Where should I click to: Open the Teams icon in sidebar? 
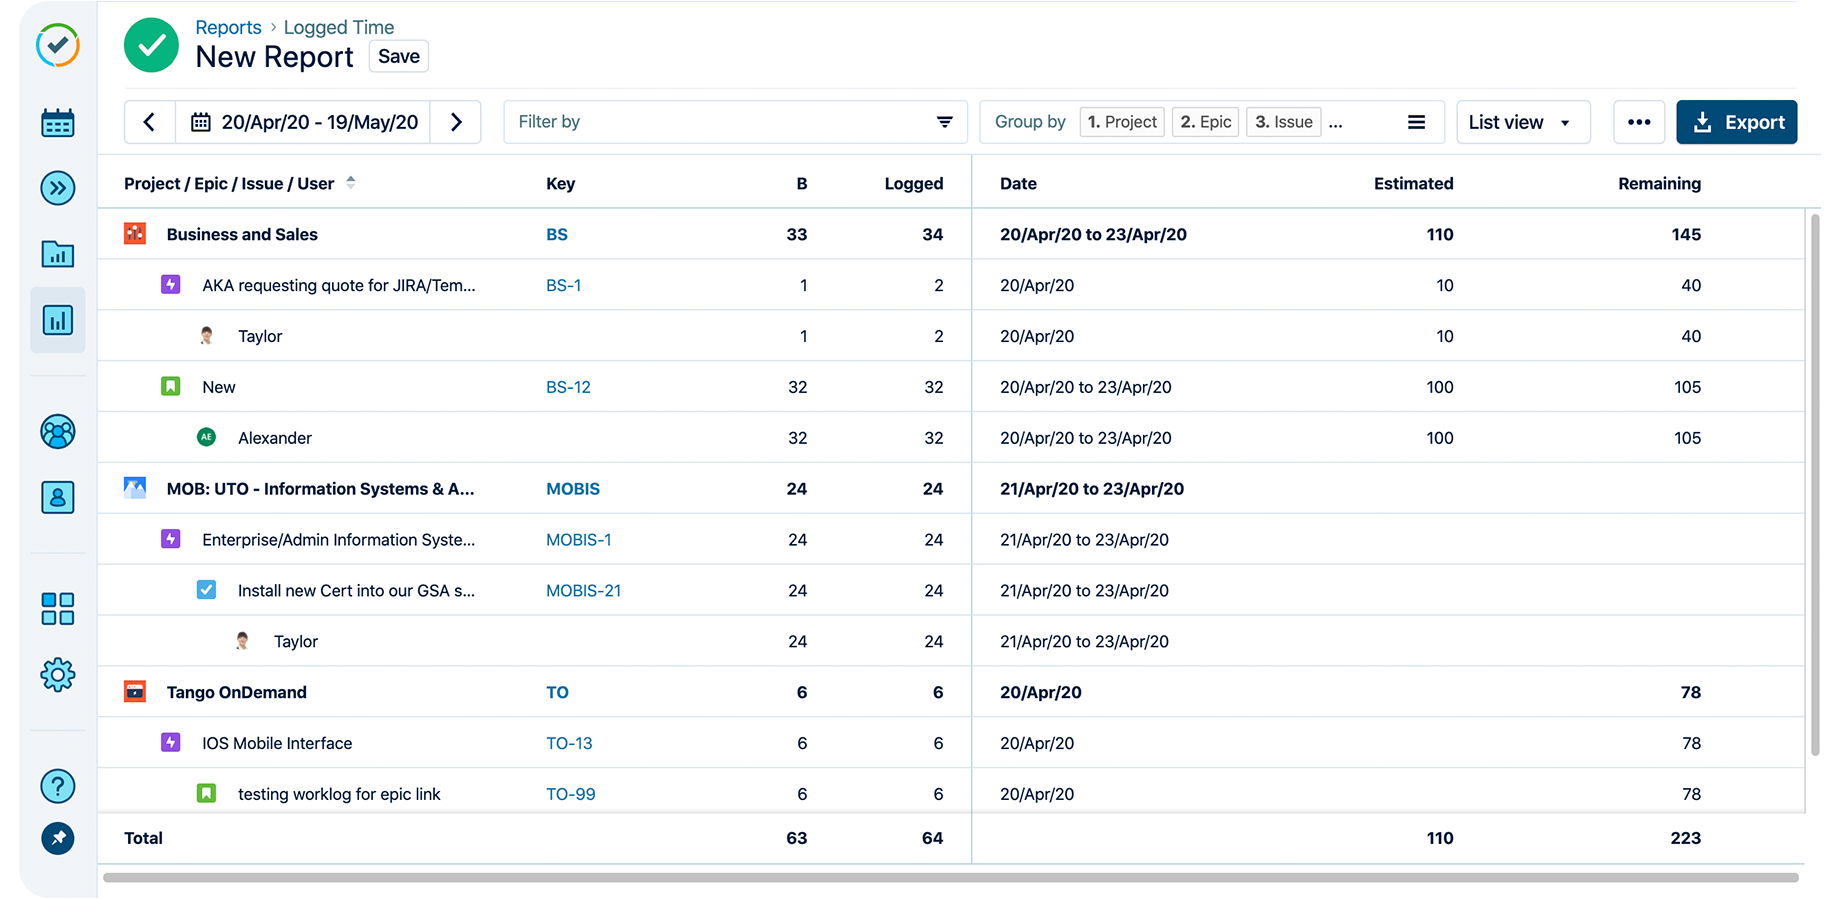58,432
